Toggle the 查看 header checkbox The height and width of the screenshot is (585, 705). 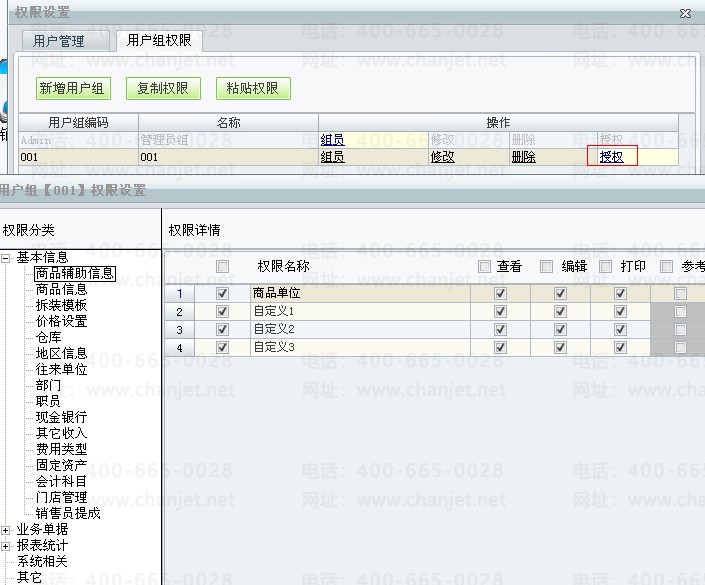pyautogui.click(x=484, y=267)
